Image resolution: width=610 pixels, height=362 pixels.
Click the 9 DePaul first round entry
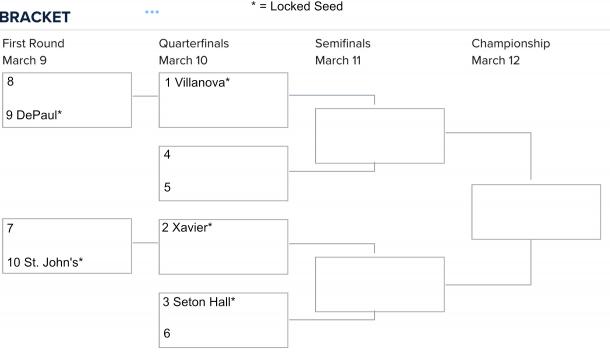(34, 115)
